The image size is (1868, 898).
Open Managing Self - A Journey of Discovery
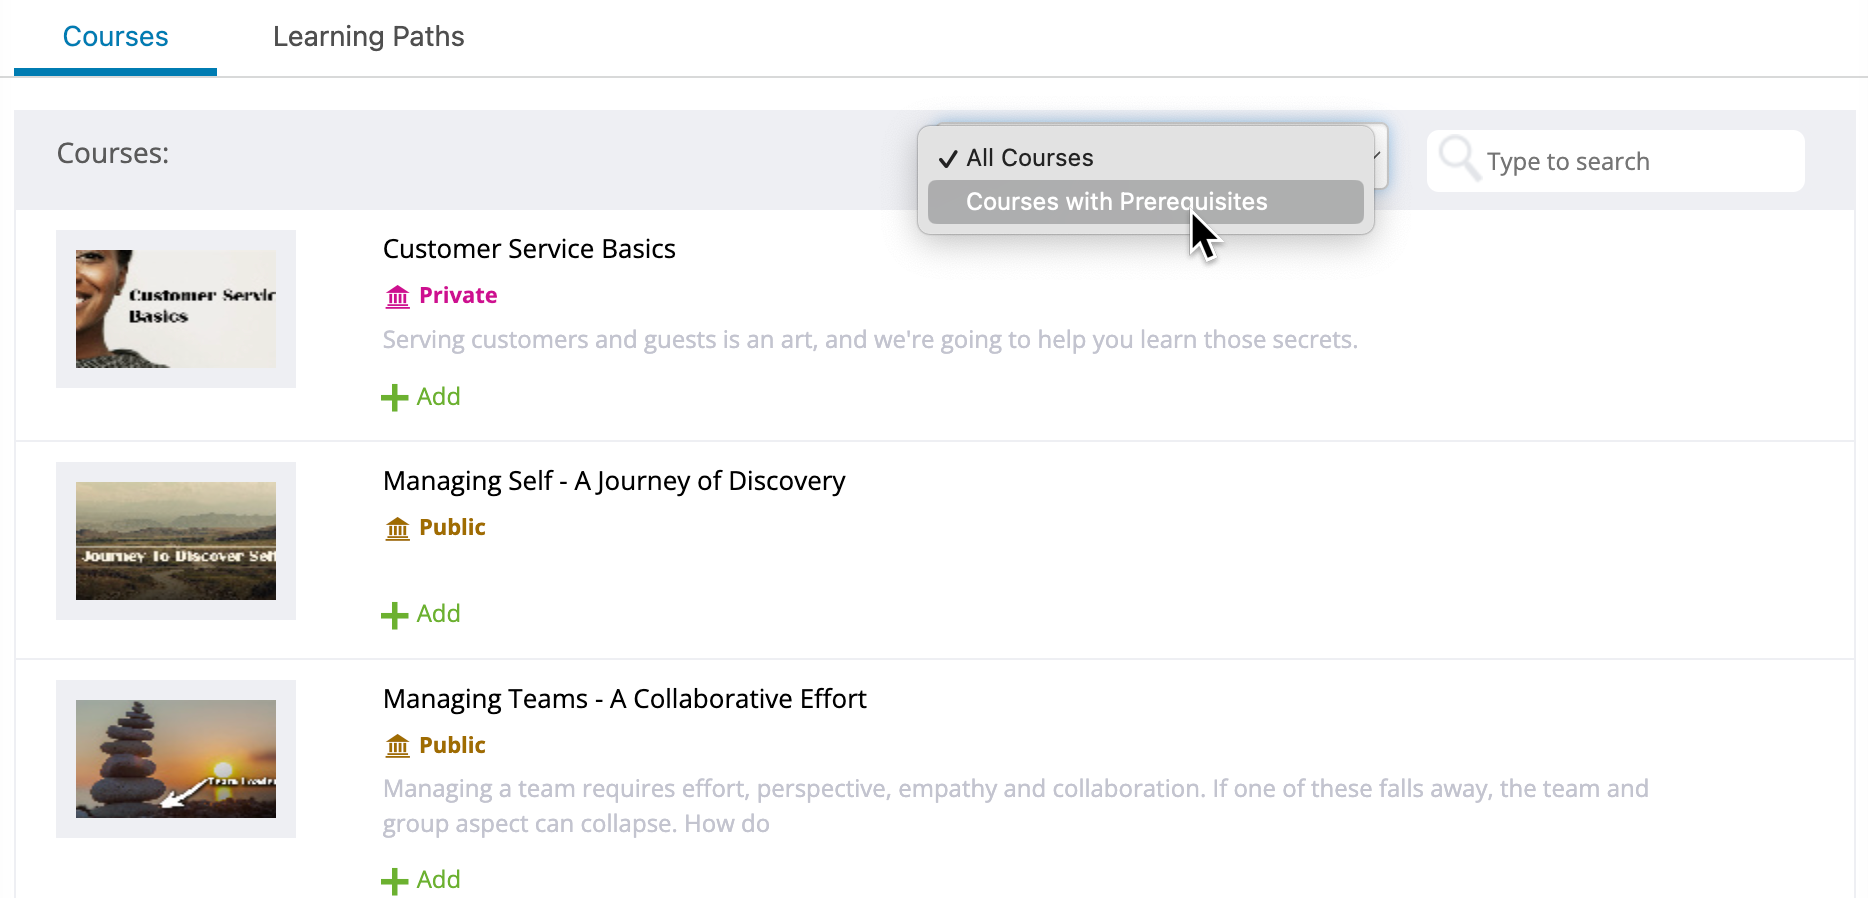click(614, 481)
